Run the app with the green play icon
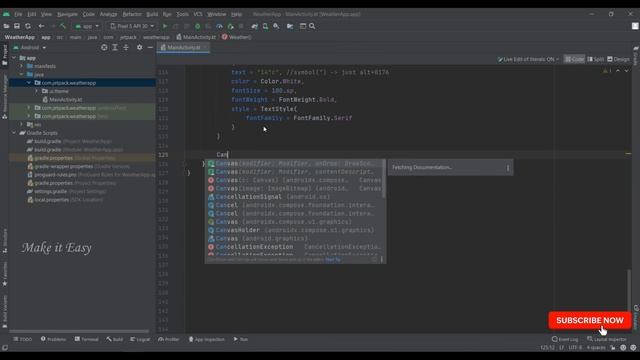This screenshot has width=640, height=360. tap(165, 26)
